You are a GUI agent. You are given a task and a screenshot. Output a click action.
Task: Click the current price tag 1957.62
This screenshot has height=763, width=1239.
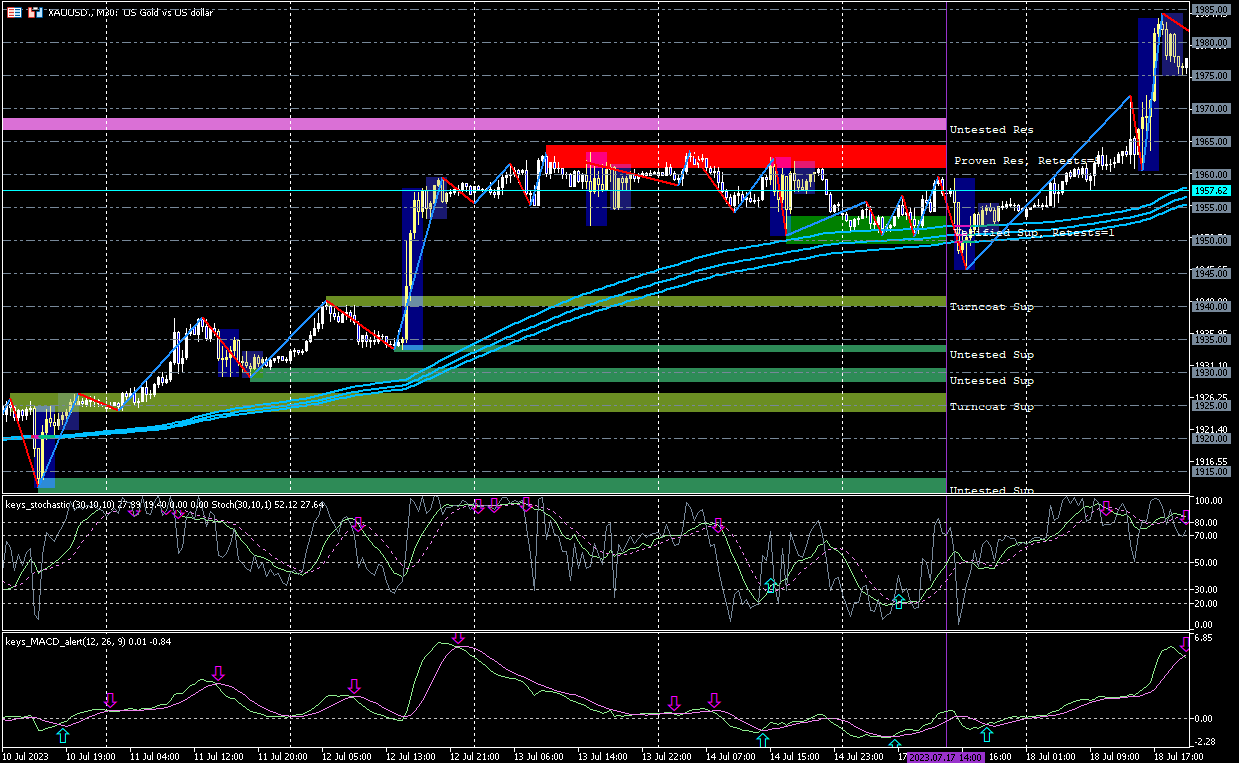click(x=1213, y=189)
